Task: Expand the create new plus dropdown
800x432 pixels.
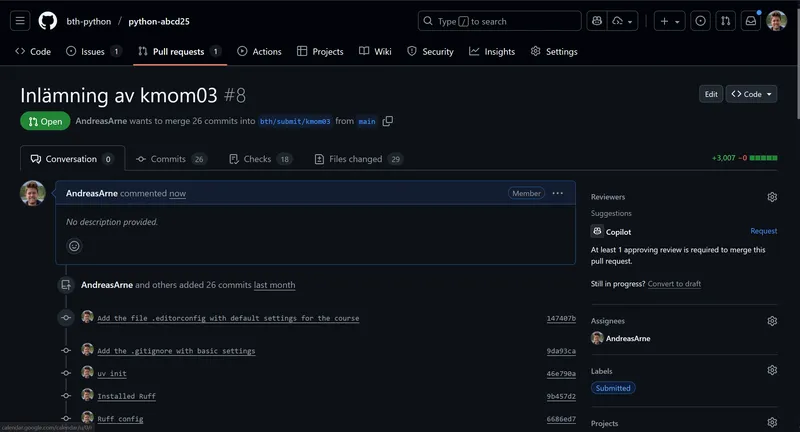Action: [x=669, y=21]
